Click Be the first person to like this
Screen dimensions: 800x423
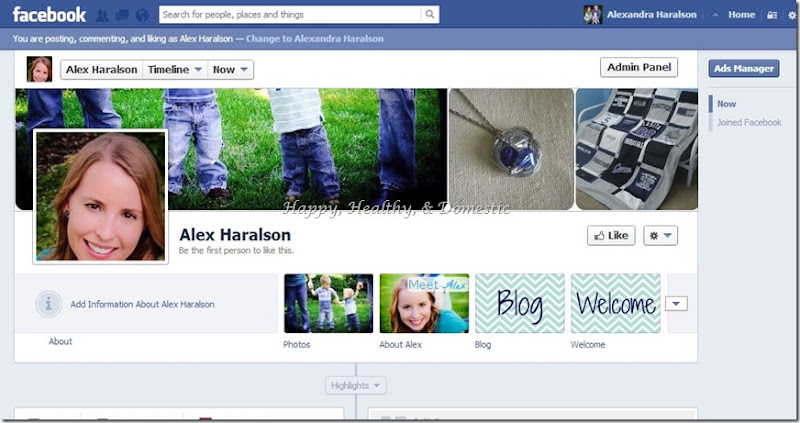pyautogui.click(x=236, y=251)
